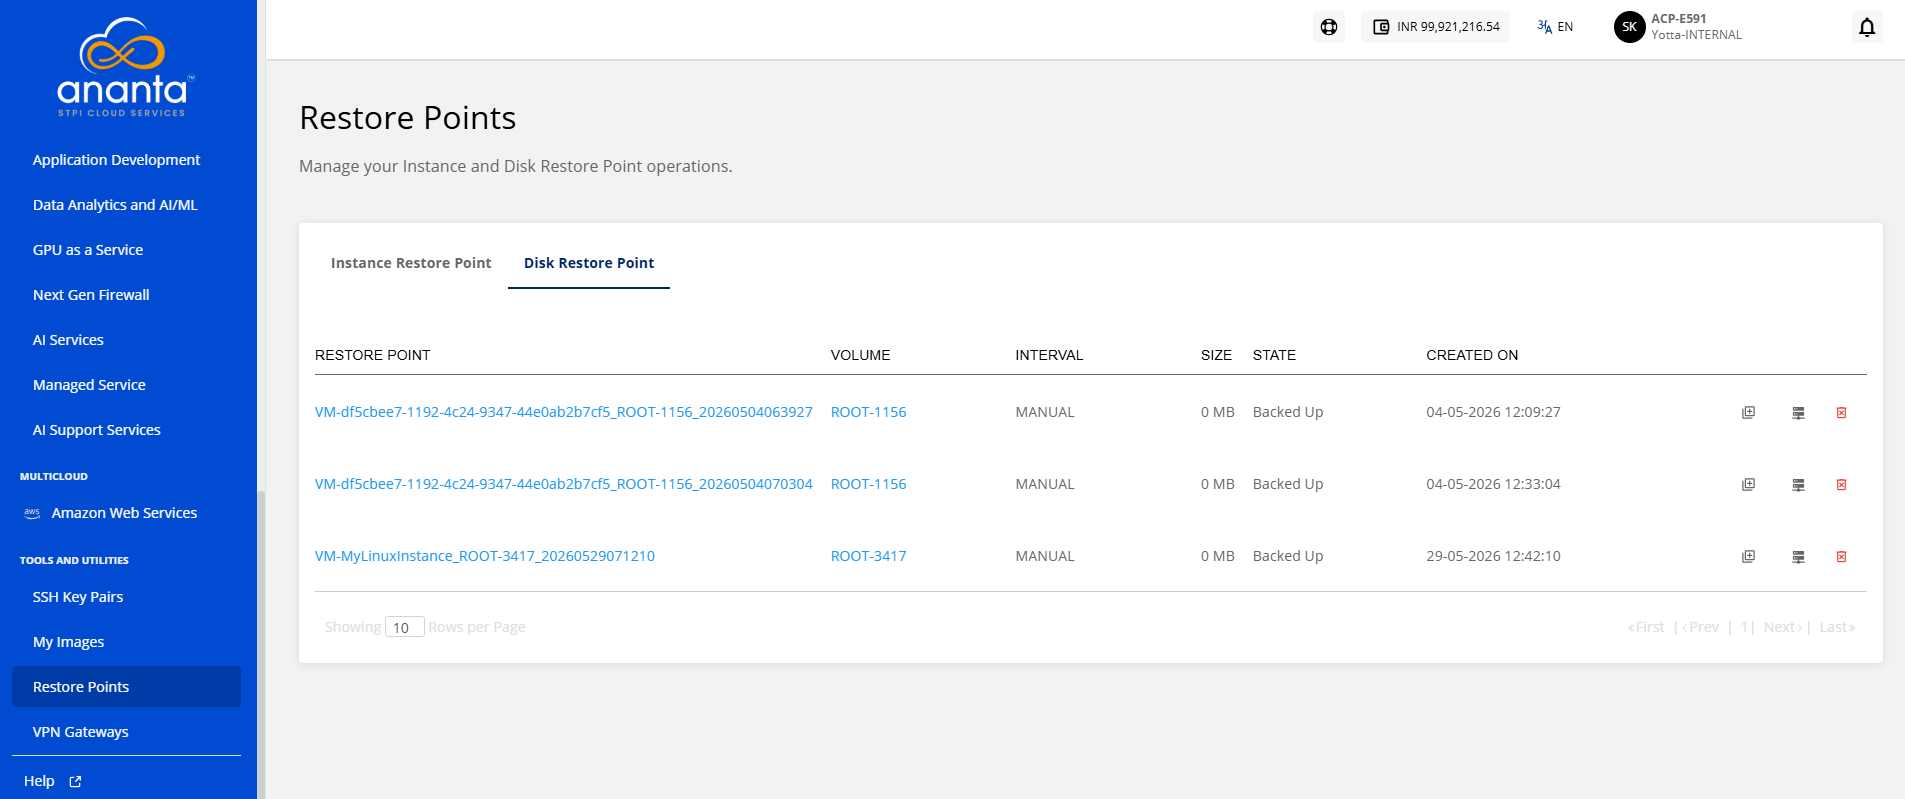
Task: Delete the VM-MyLinuxInstance restore point
Action: (x=1841, y=557)
